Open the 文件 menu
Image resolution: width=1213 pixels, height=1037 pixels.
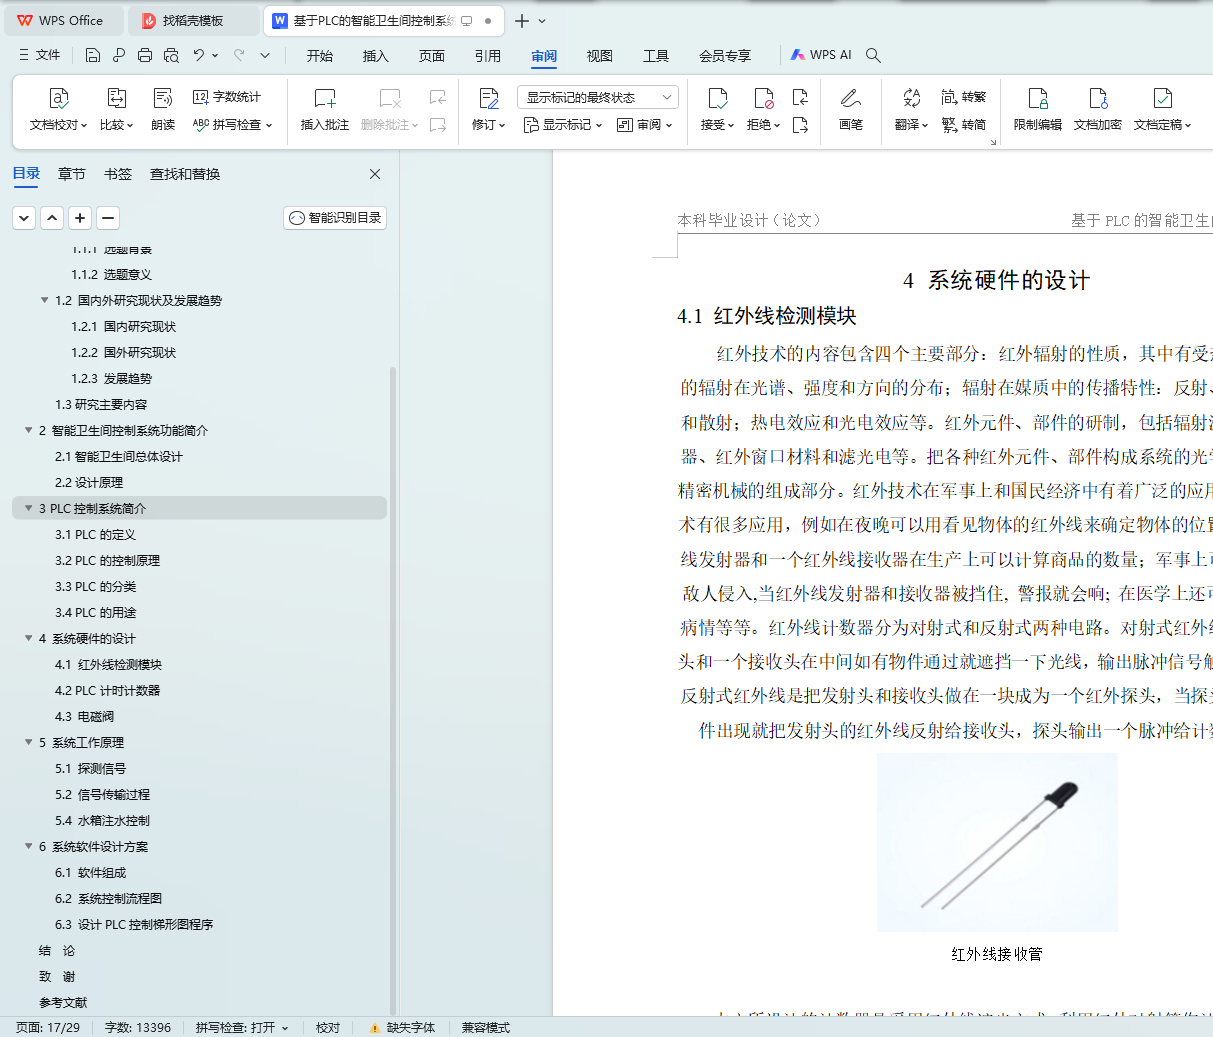(x=39, y=55)
